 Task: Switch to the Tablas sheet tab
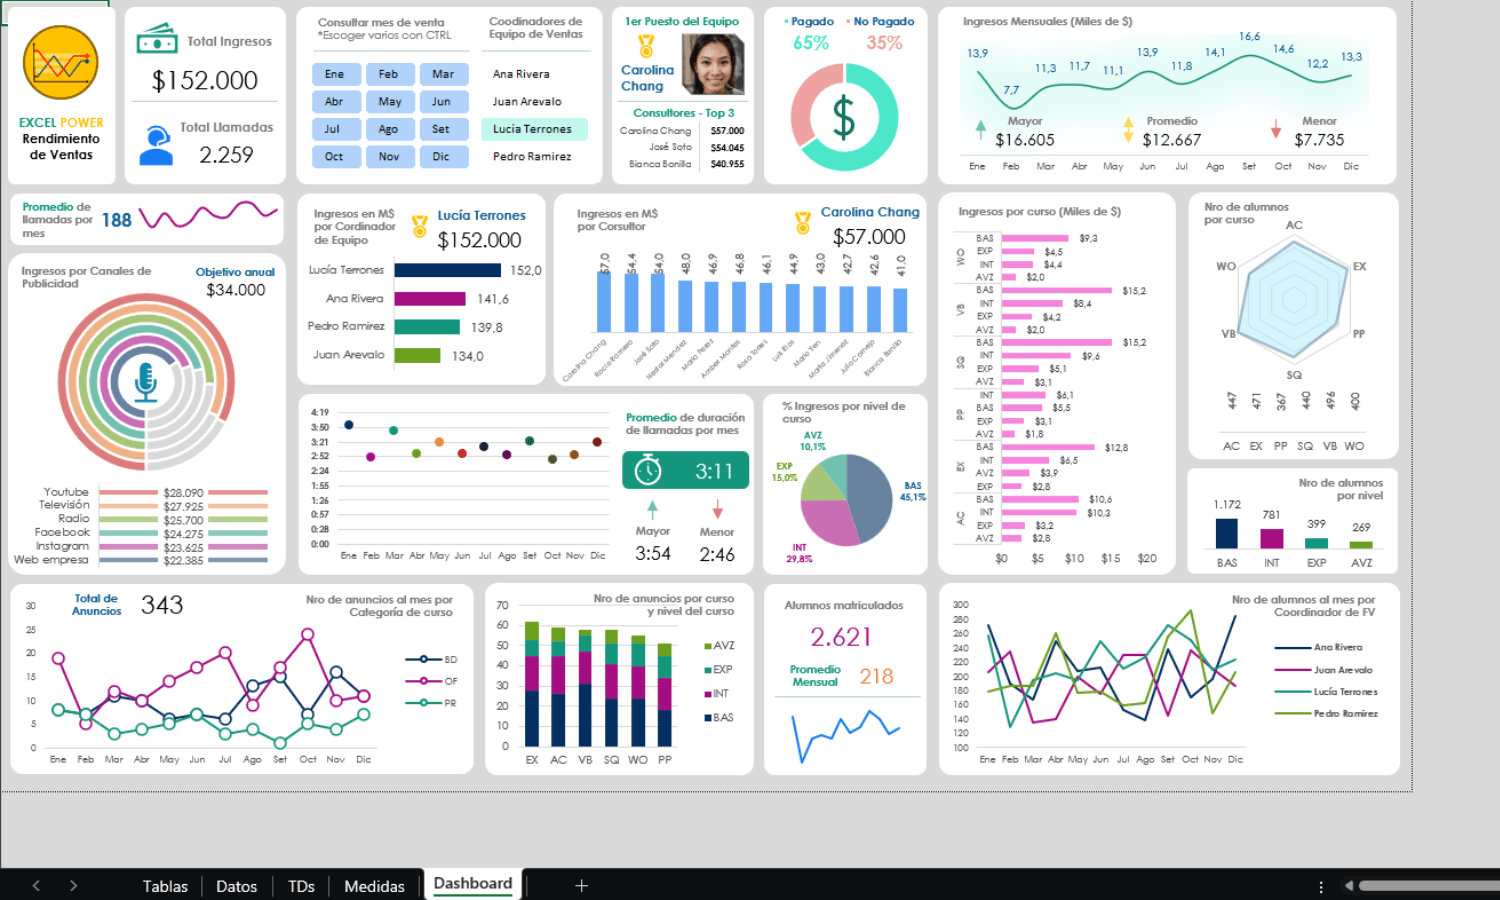(x=165, y=886)
